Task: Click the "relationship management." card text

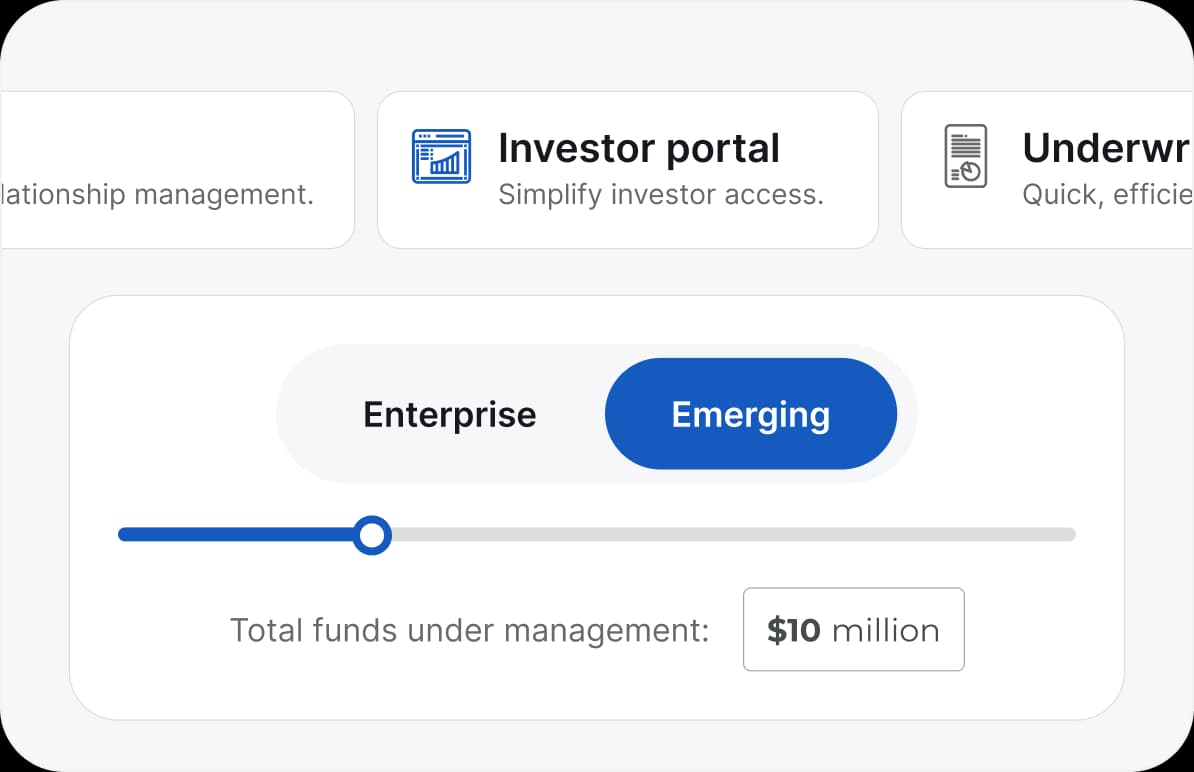Action: pyautogui.click(x=158, y=194)
